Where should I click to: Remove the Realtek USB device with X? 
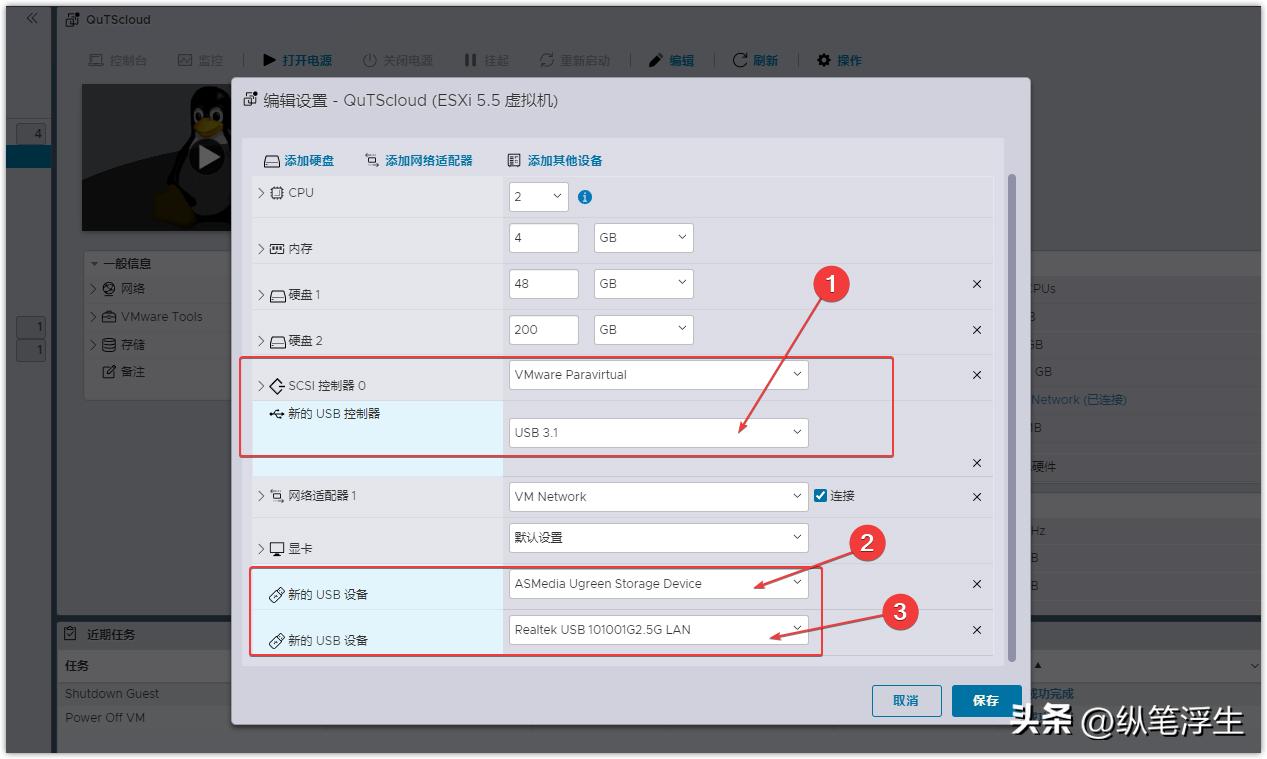976,630
